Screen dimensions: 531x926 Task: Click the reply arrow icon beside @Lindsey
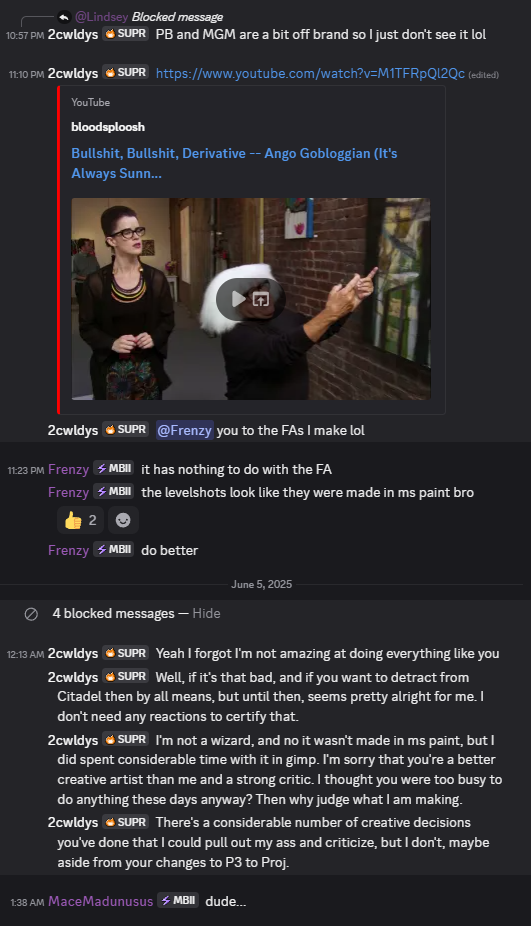click(x=64, y=17)
